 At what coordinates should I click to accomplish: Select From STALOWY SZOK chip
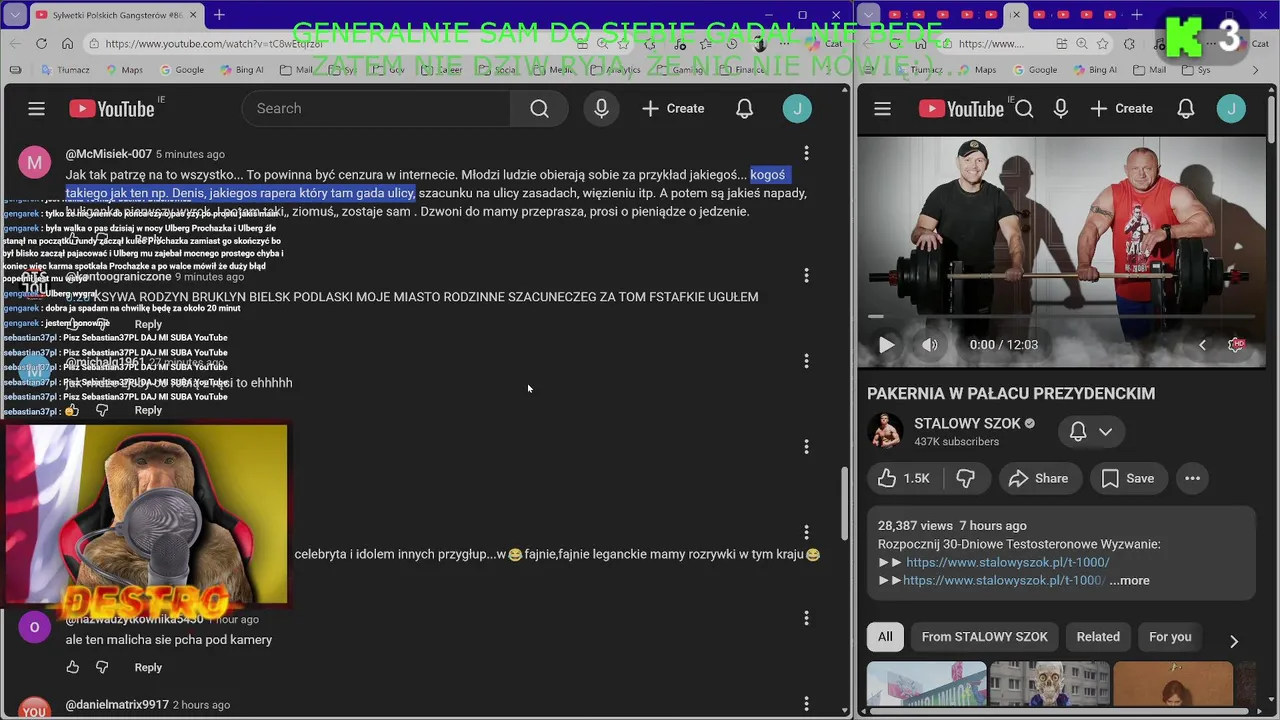tap(985, 637)
